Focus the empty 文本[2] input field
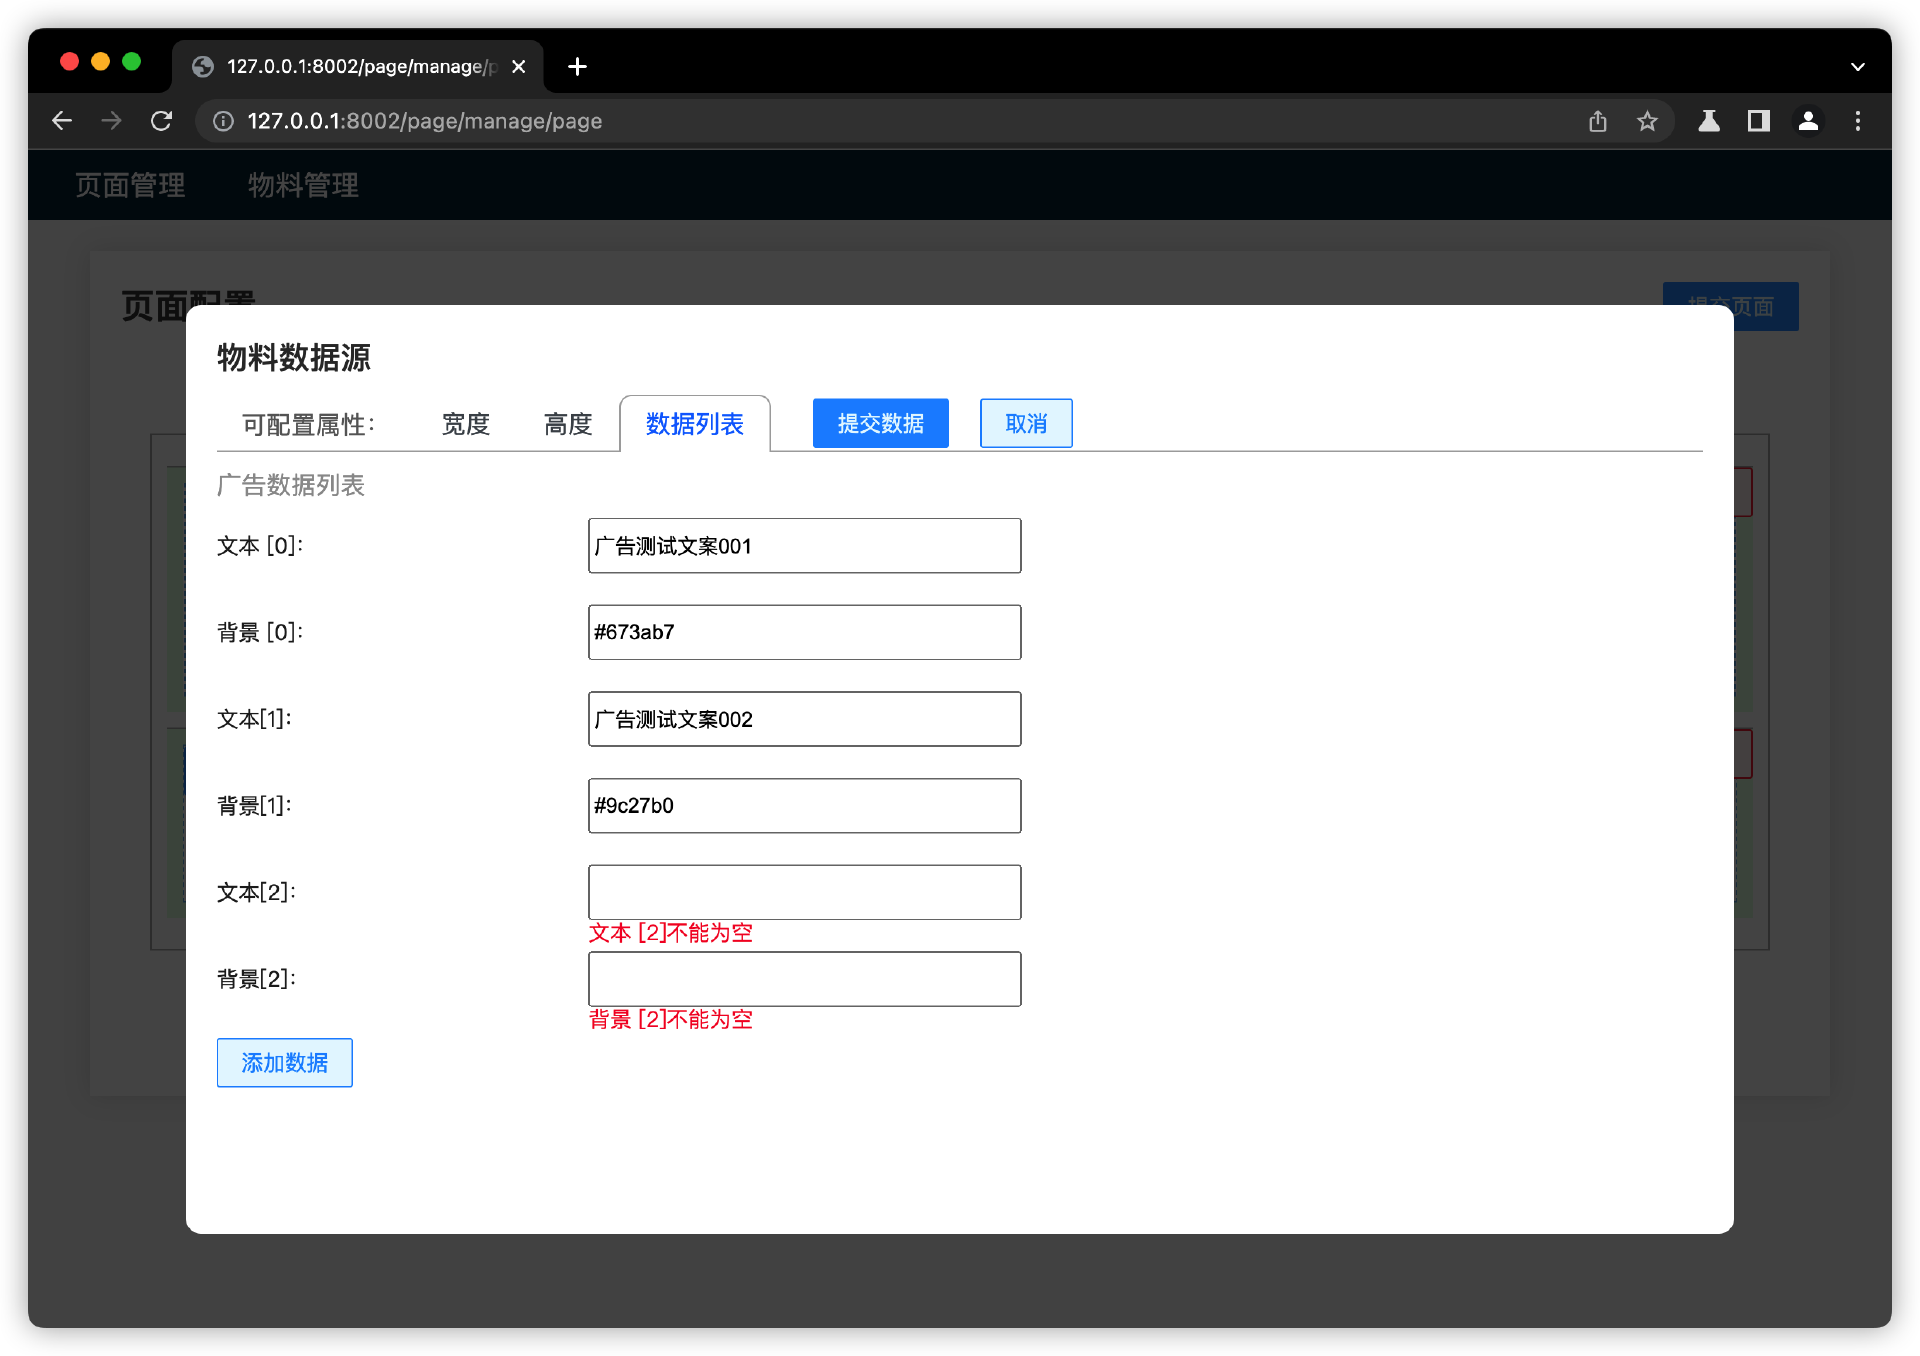This screenshot has height=1356, width=1920. click(x=804, y=892)
